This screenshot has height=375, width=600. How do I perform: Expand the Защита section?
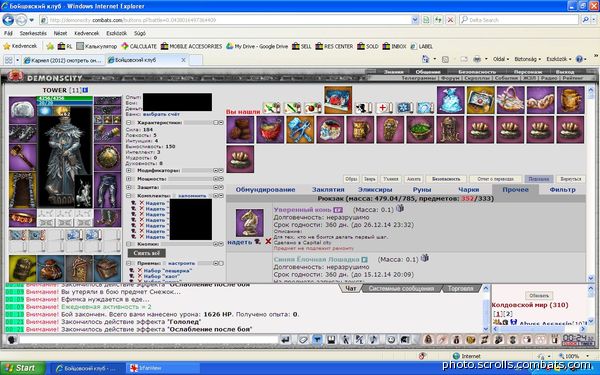129,188
